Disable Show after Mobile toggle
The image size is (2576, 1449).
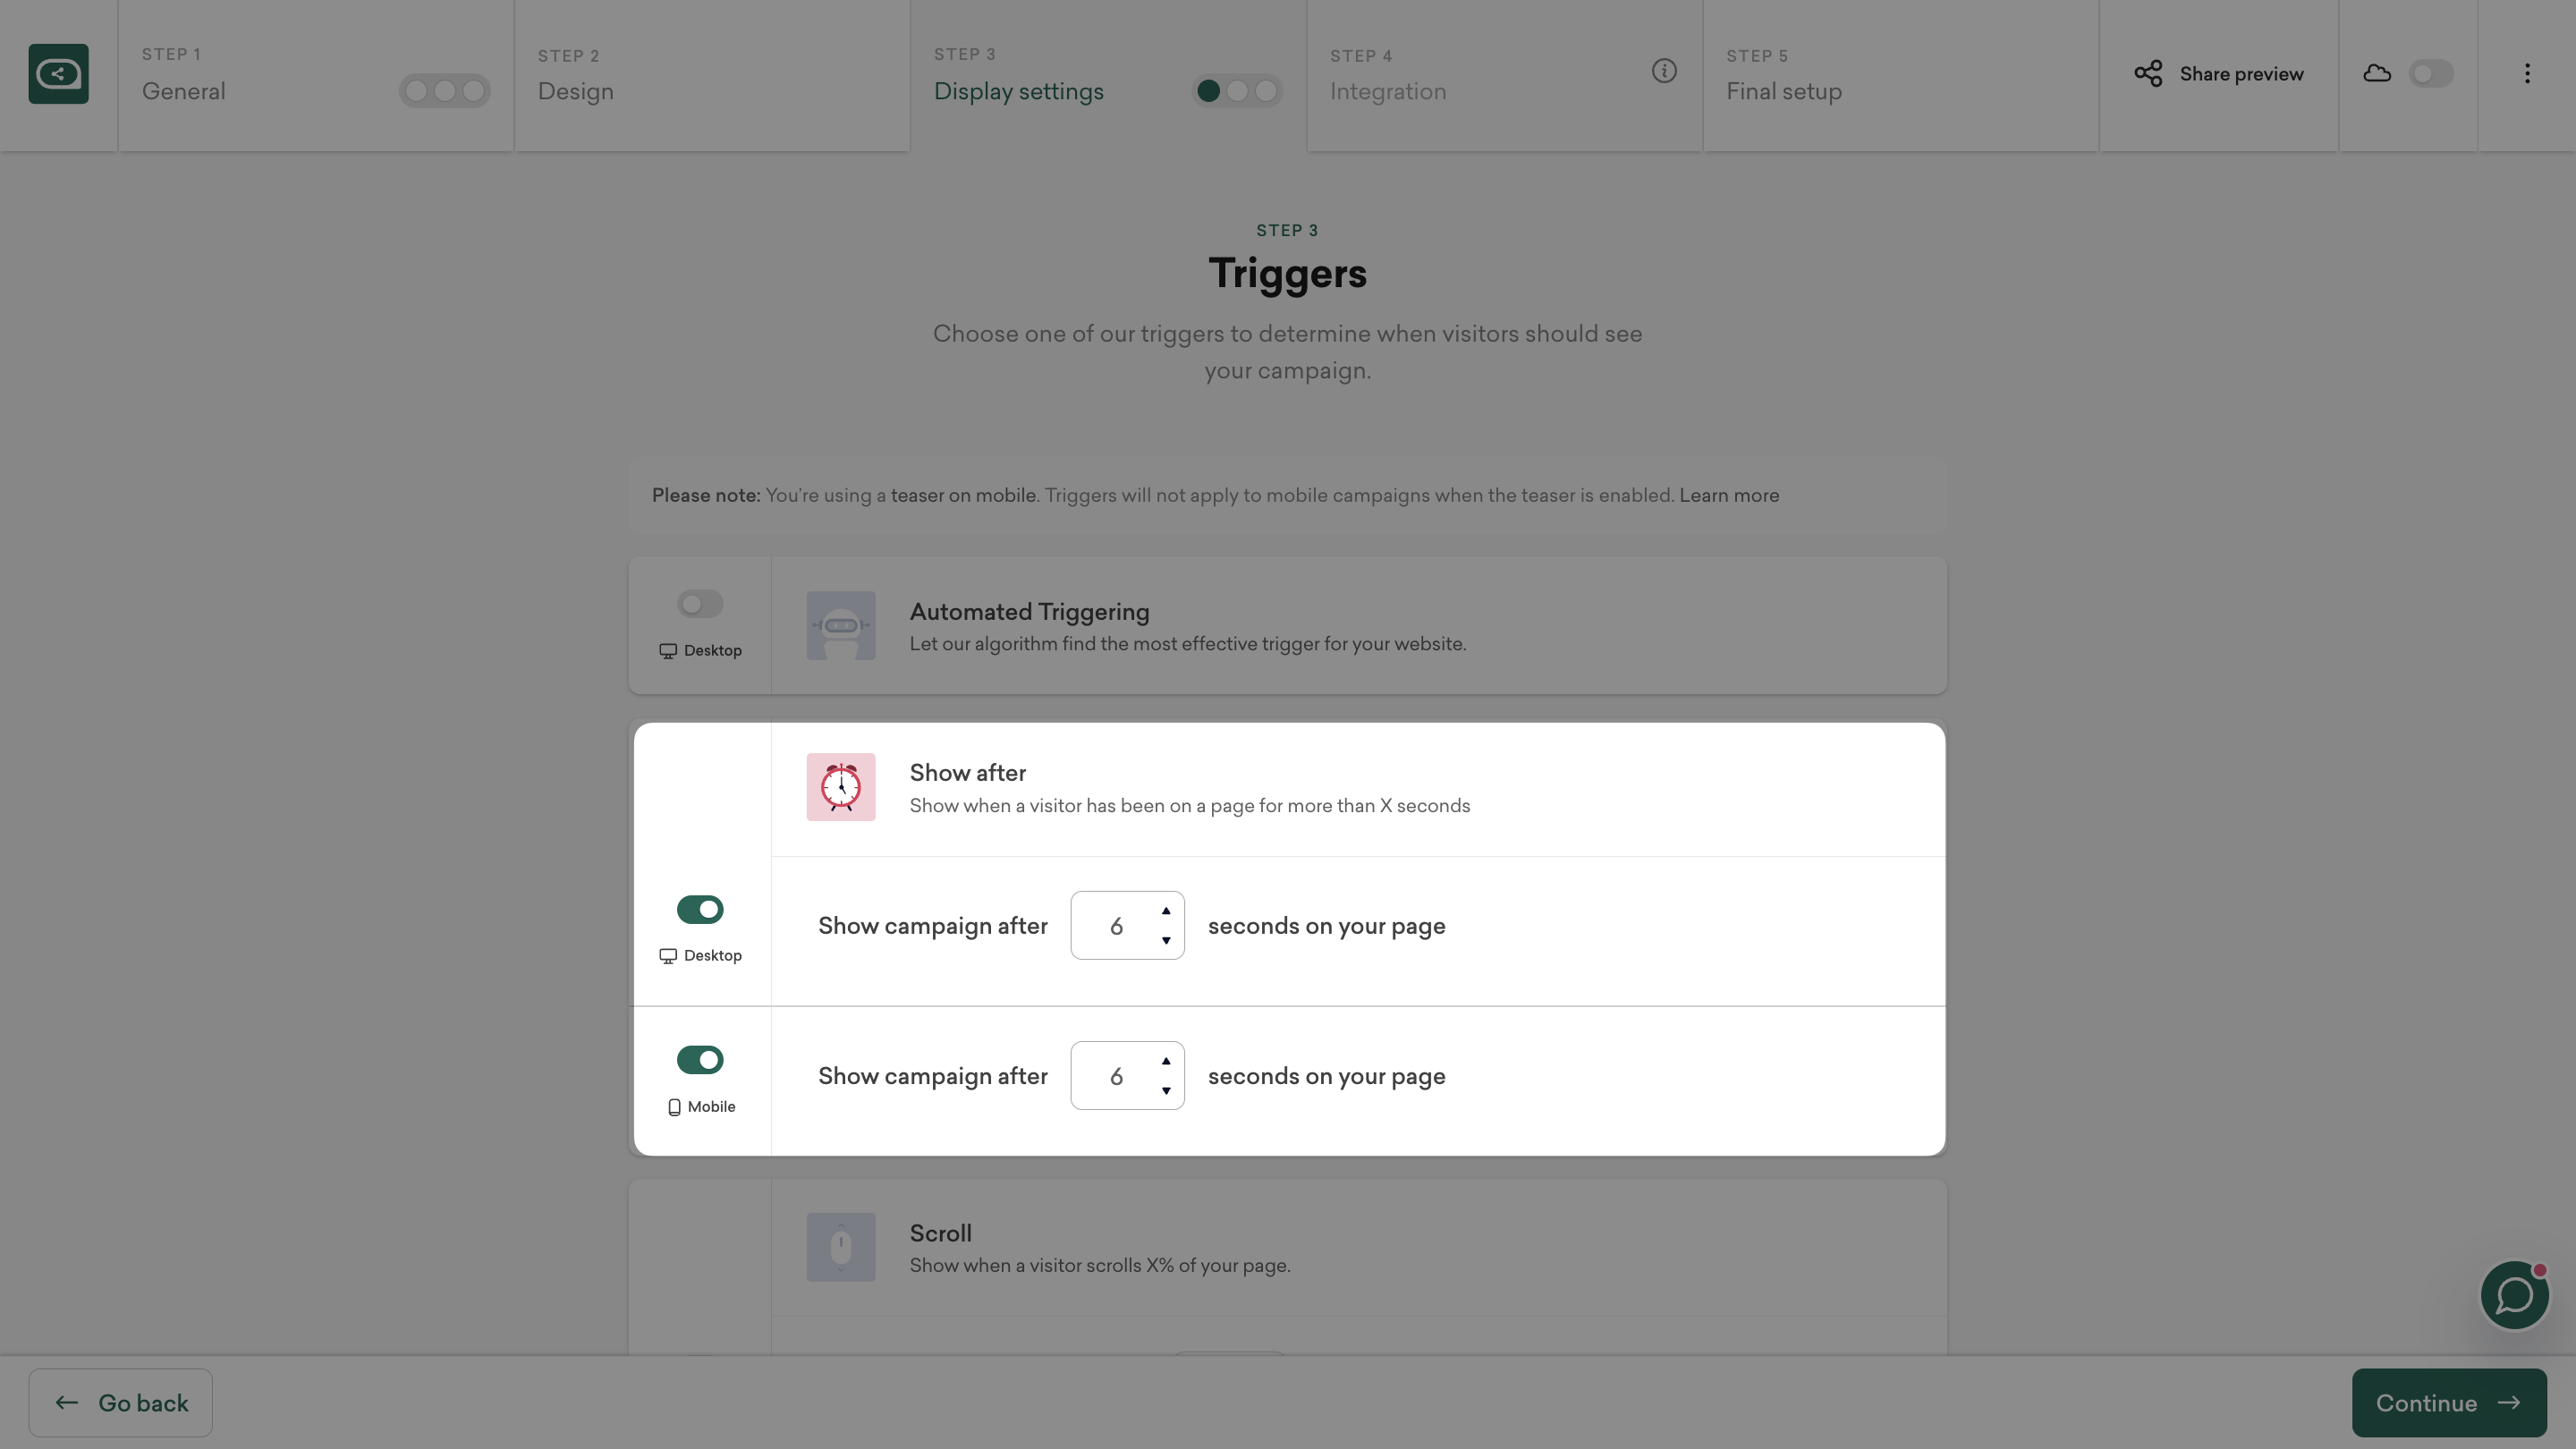tap(700, 1060)
